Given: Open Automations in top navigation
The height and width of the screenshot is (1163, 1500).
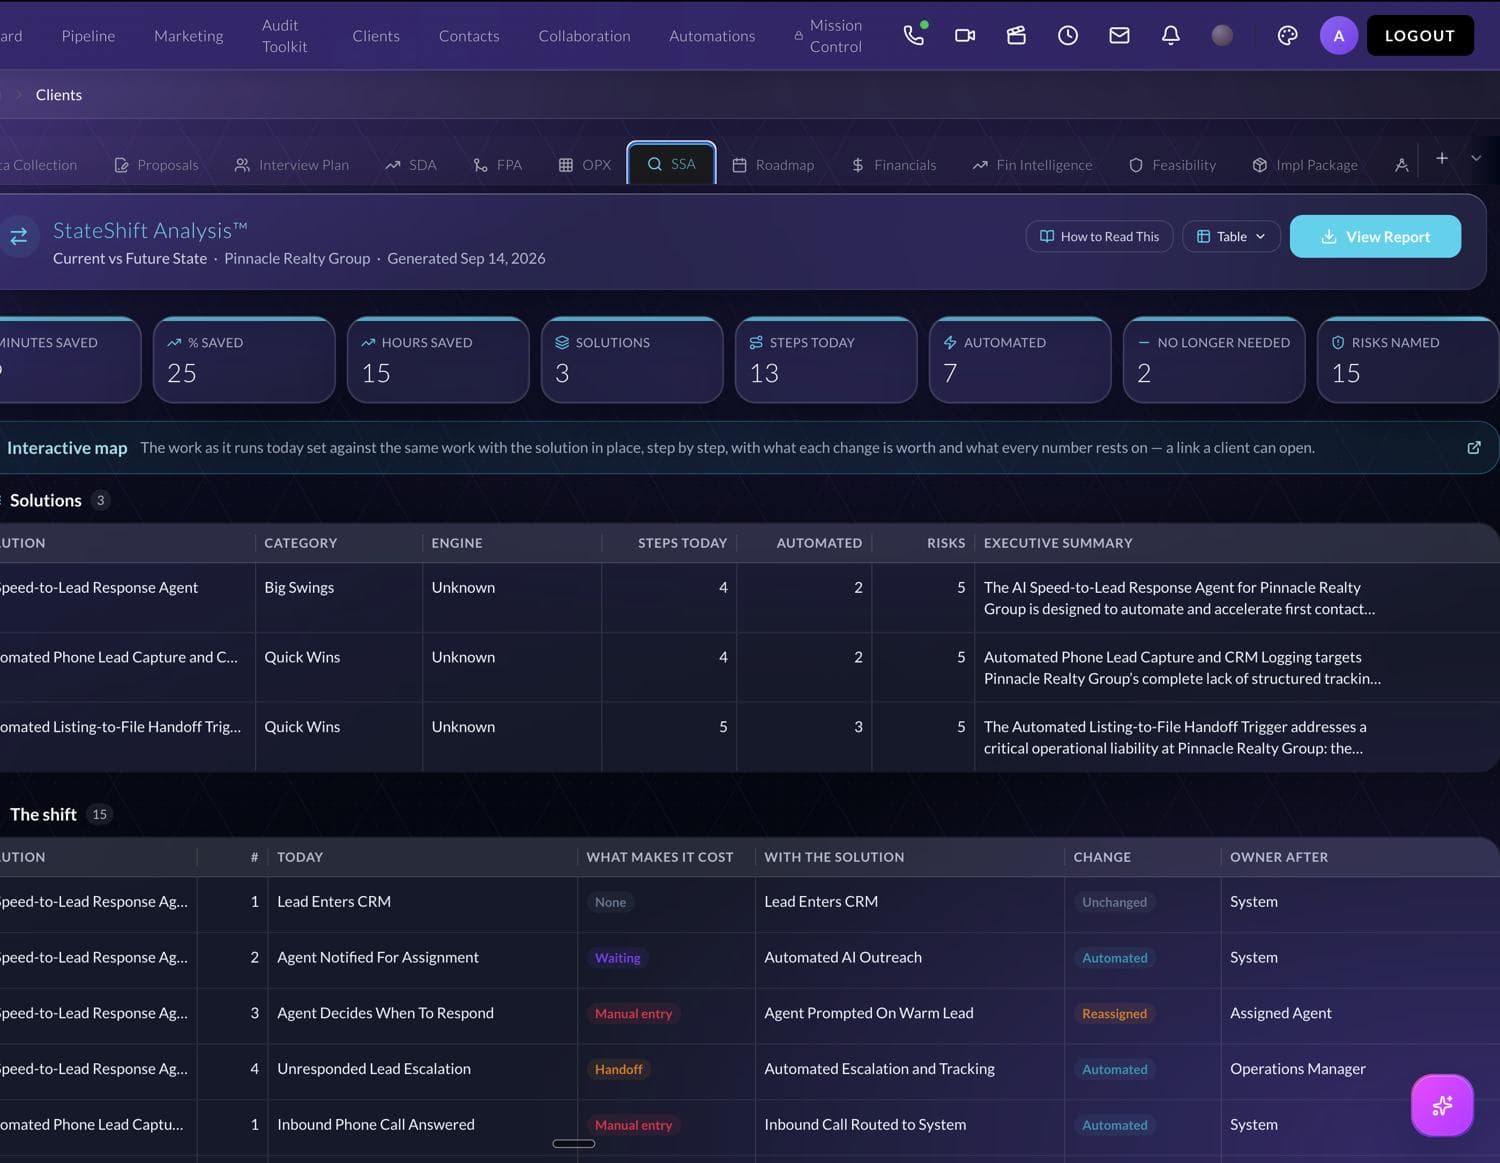Looking at the screenshot, I should 712,36.
